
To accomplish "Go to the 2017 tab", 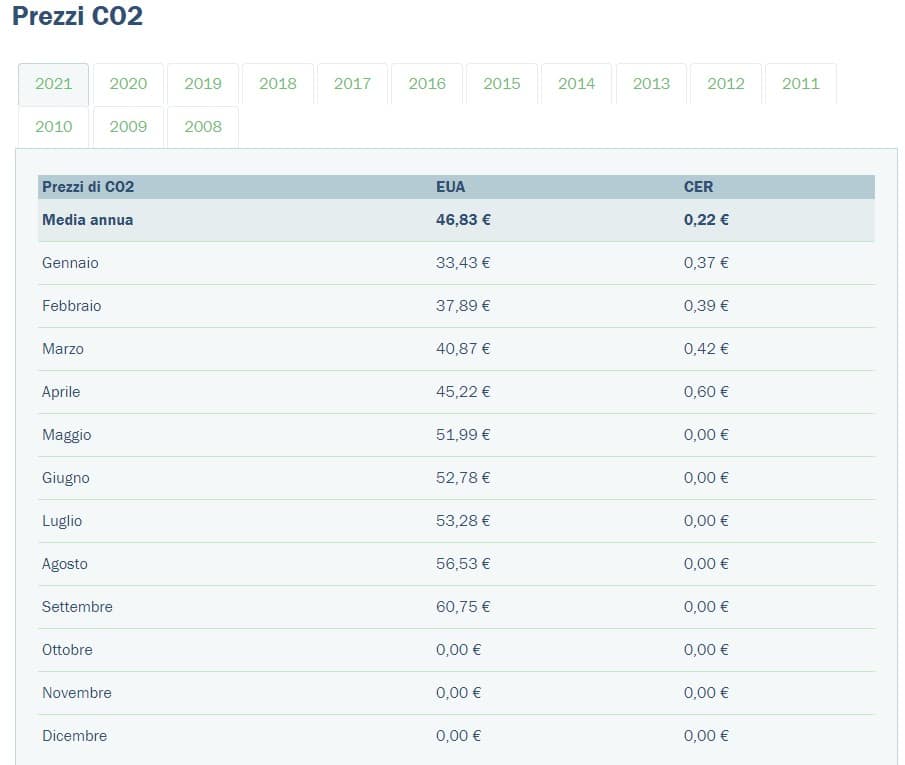I will [352, 84].
